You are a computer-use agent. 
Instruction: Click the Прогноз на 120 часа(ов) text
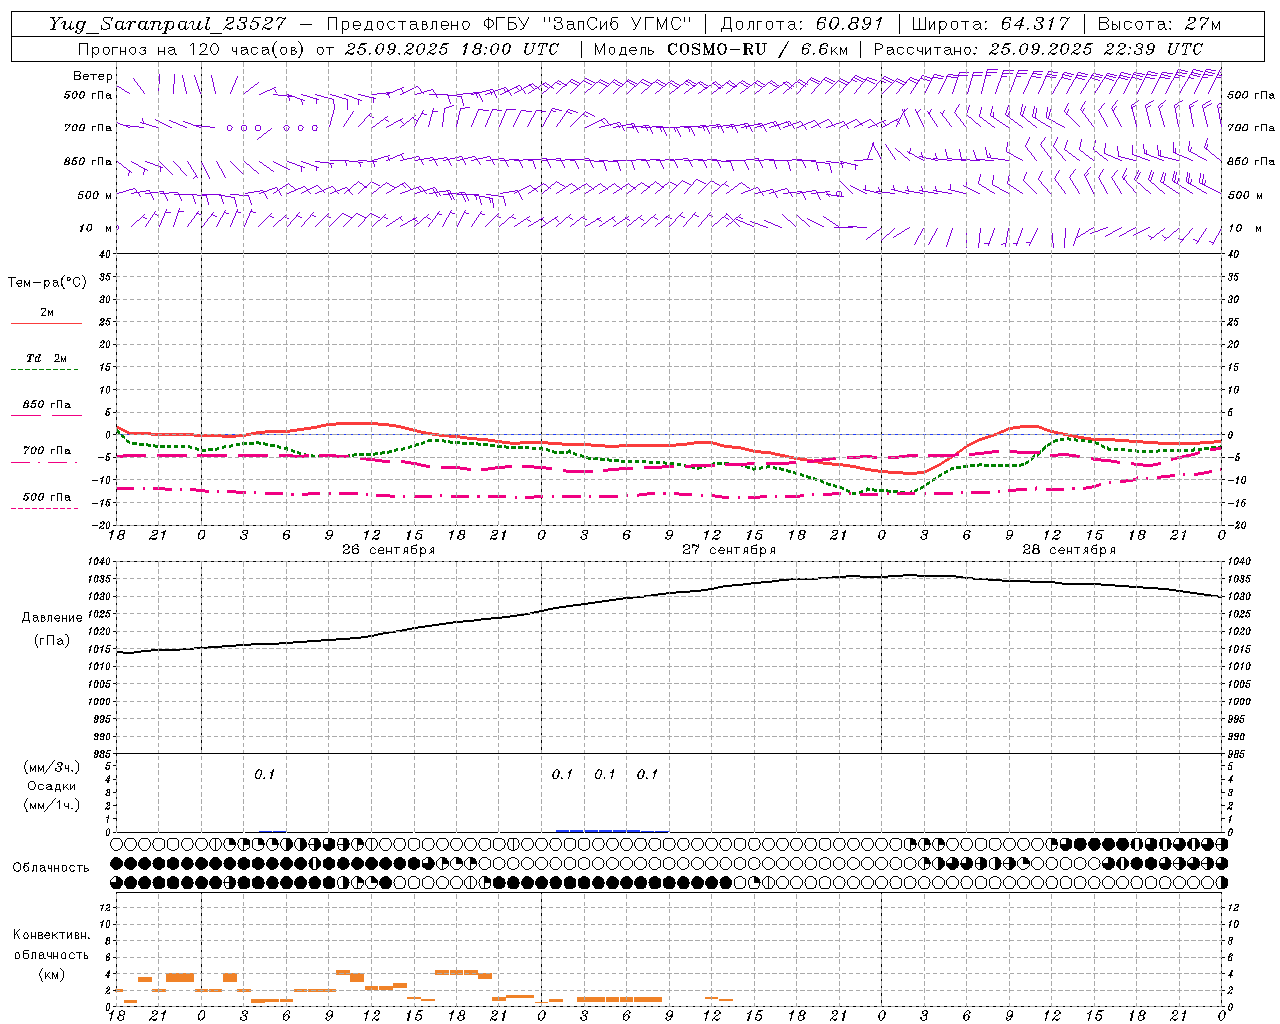[192, 49]
